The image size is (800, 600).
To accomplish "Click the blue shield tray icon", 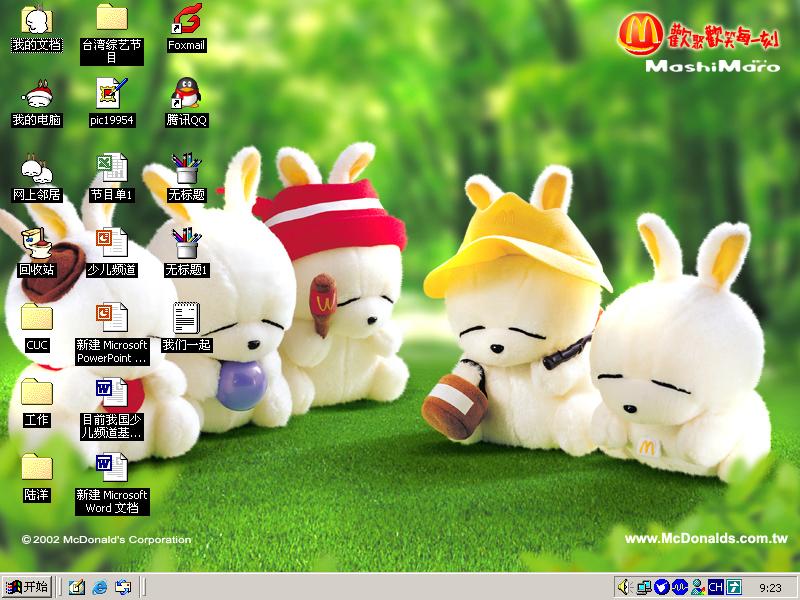I will [661, 588].
